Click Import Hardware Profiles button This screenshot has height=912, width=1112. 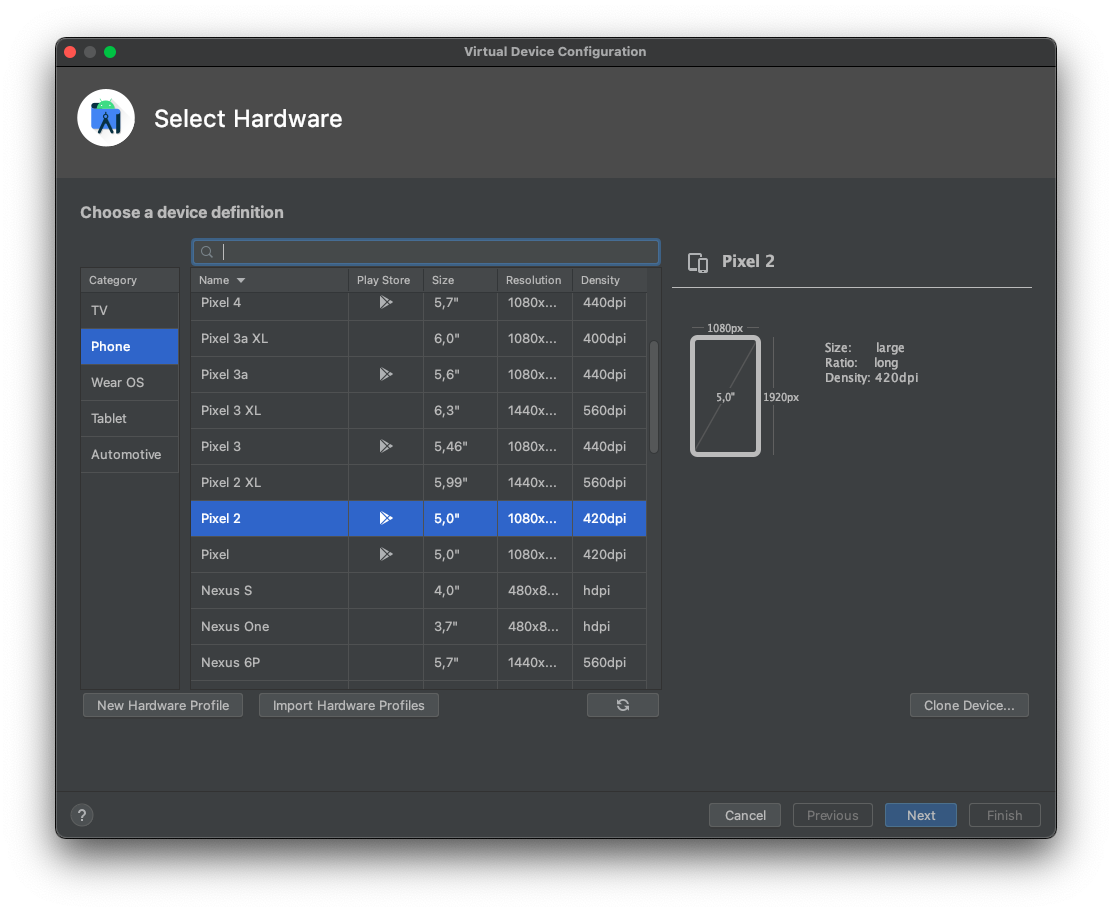point(349,706)
